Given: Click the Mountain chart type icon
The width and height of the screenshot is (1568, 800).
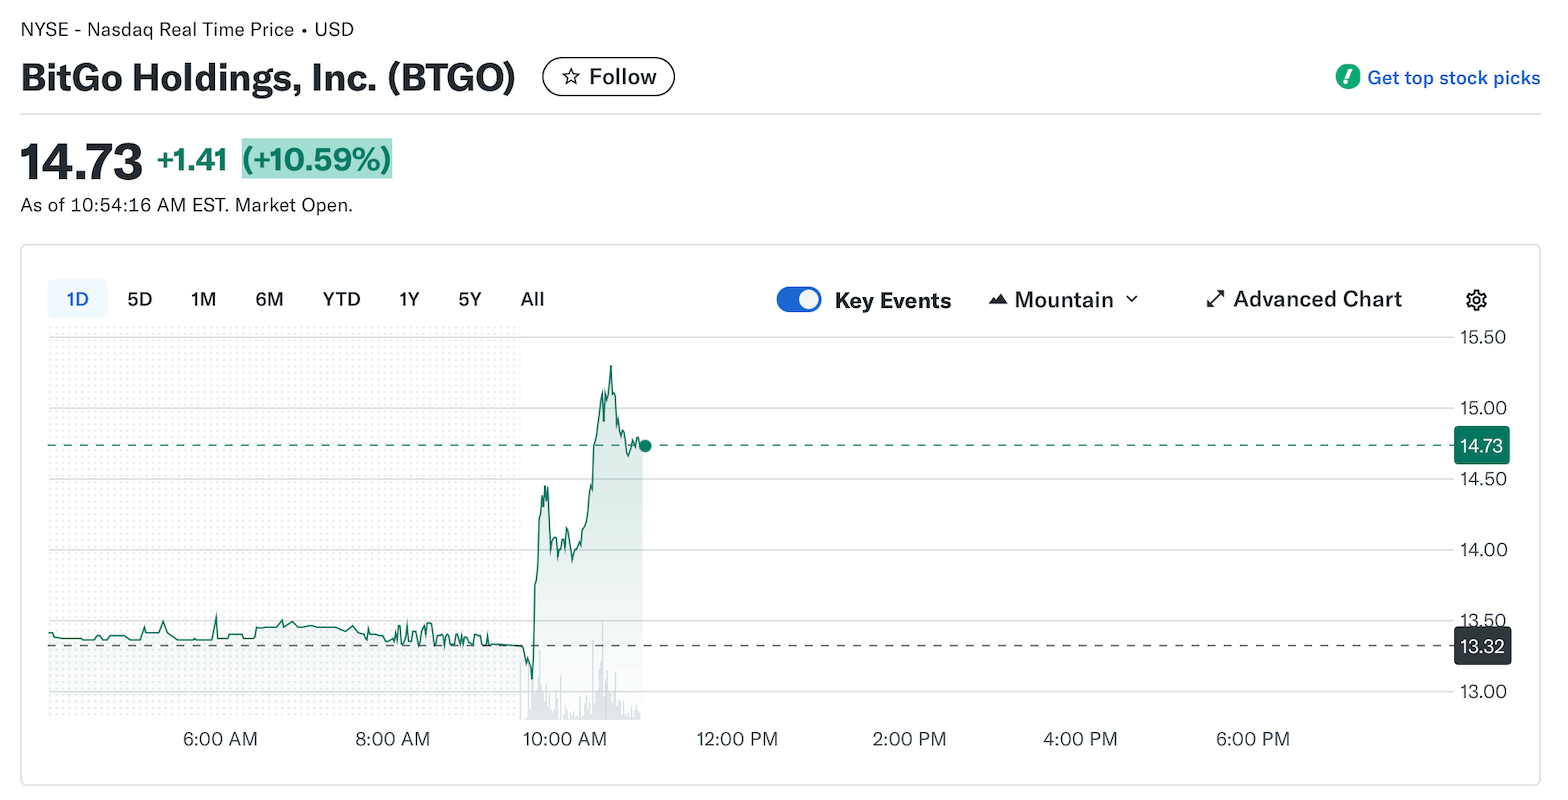Looking at the screenshot, I should [997, 300].
